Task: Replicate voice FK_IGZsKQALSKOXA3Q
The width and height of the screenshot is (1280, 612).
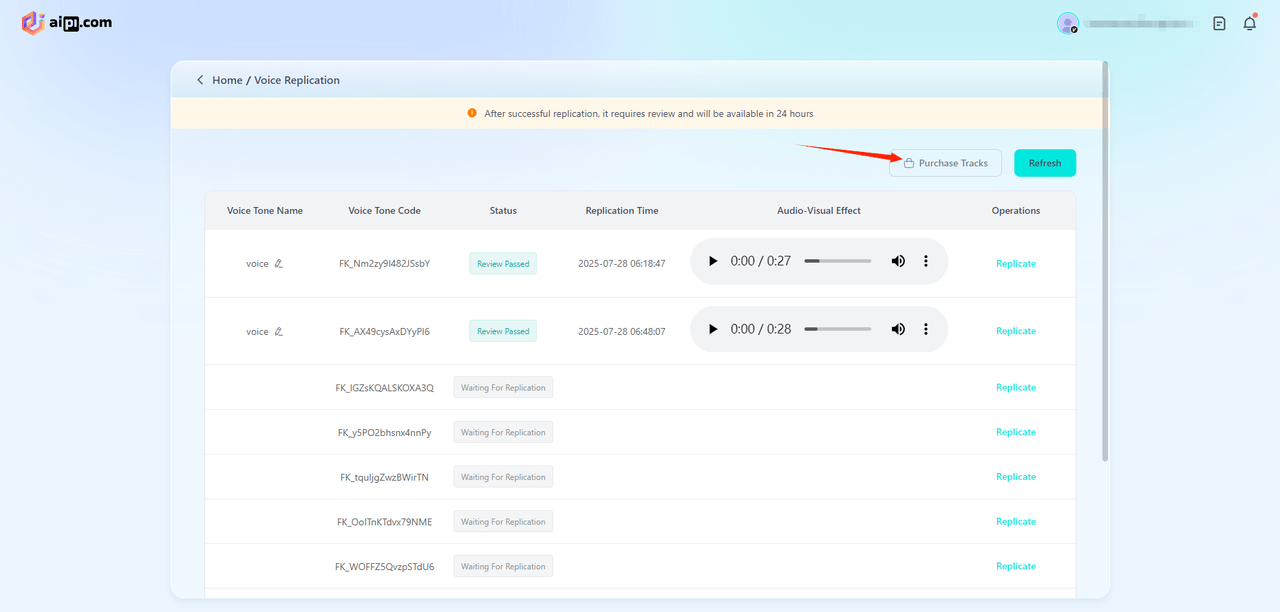Action: (x=1015, y=388)
